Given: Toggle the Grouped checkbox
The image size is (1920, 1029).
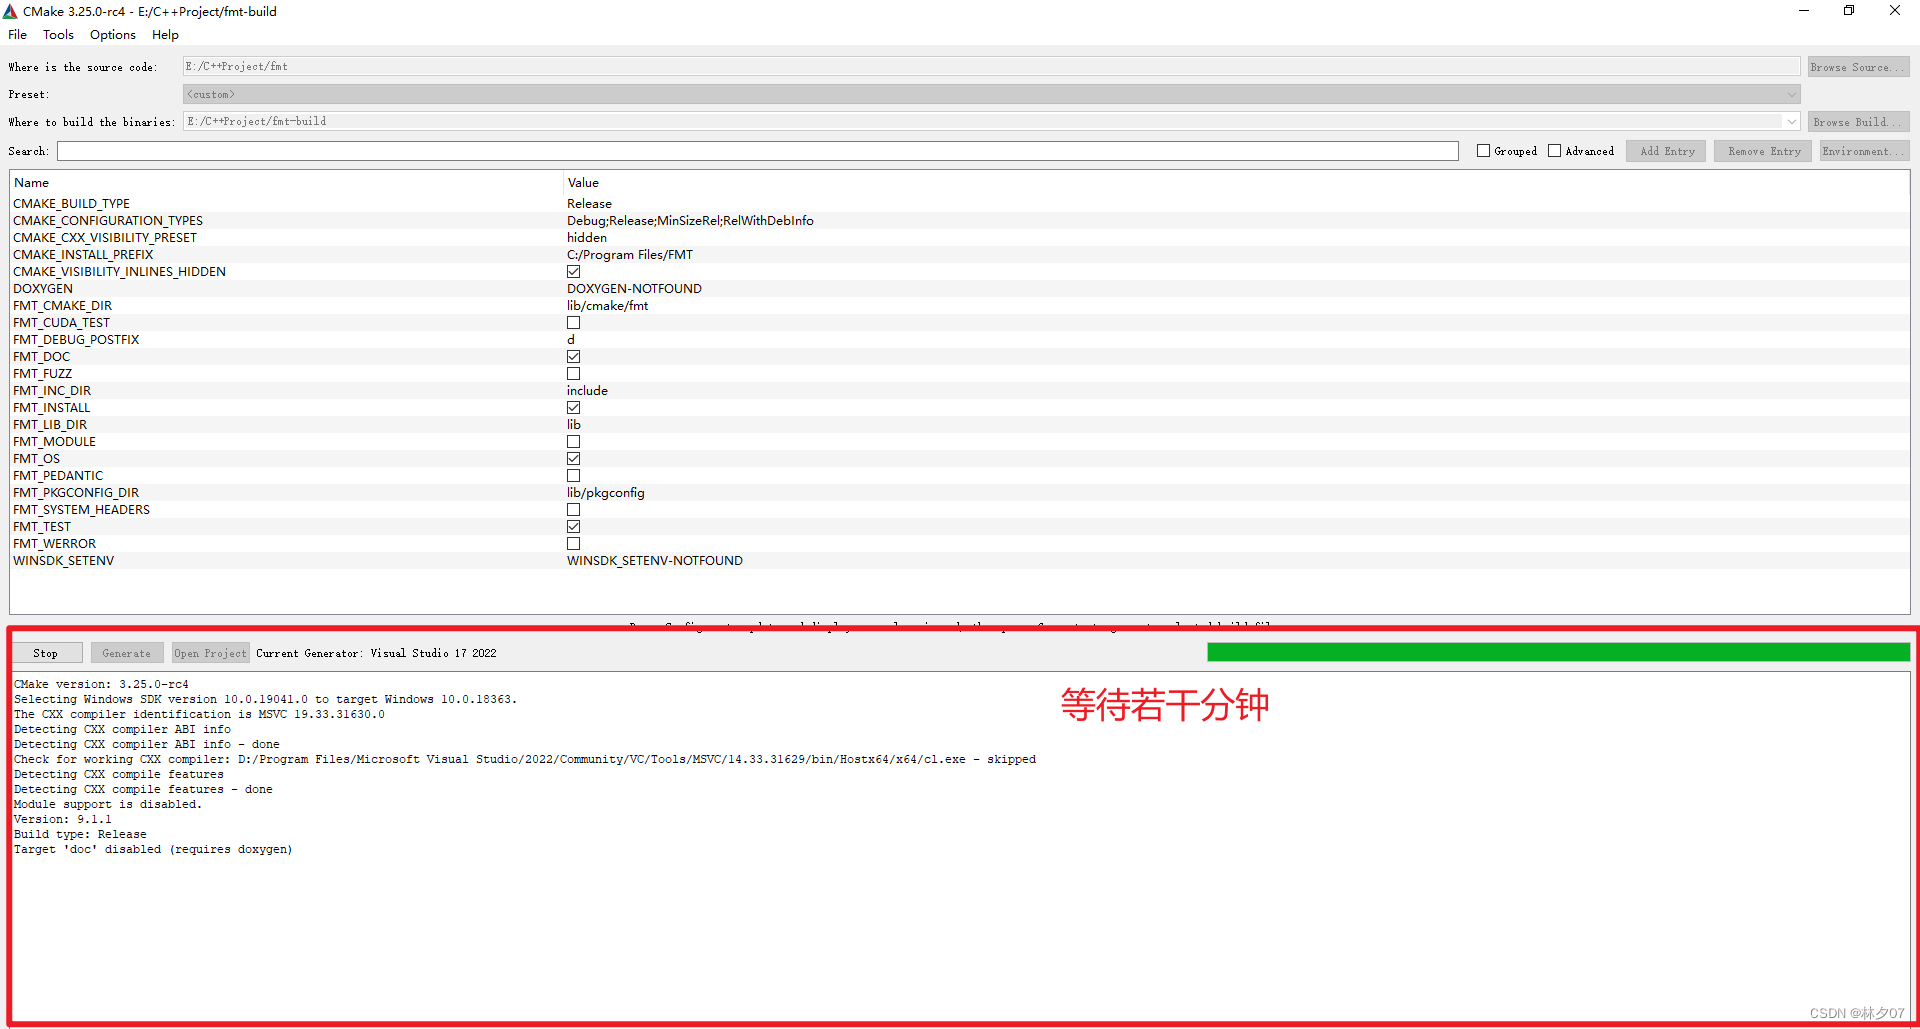Looking at the screenshot, I should [1483, 151].
